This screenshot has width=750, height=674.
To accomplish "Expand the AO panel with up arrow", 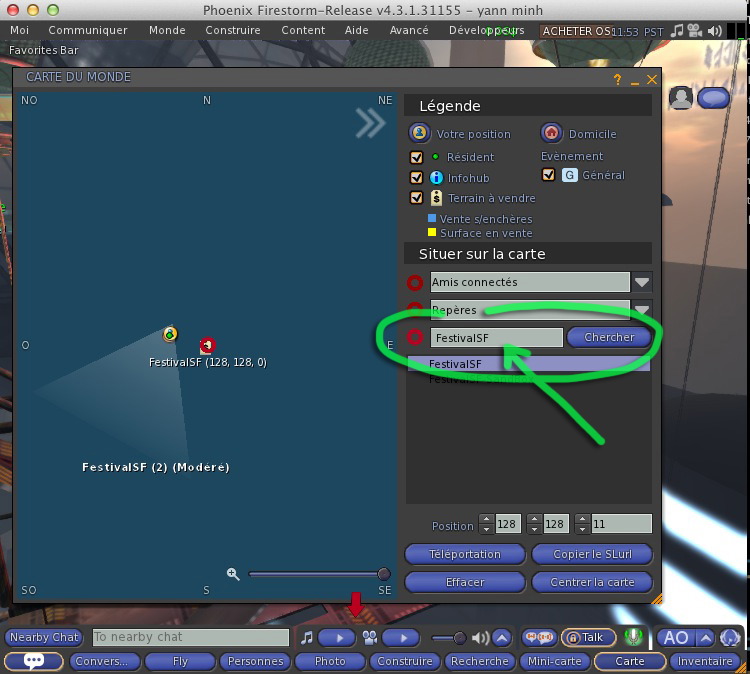I will 705,637.
